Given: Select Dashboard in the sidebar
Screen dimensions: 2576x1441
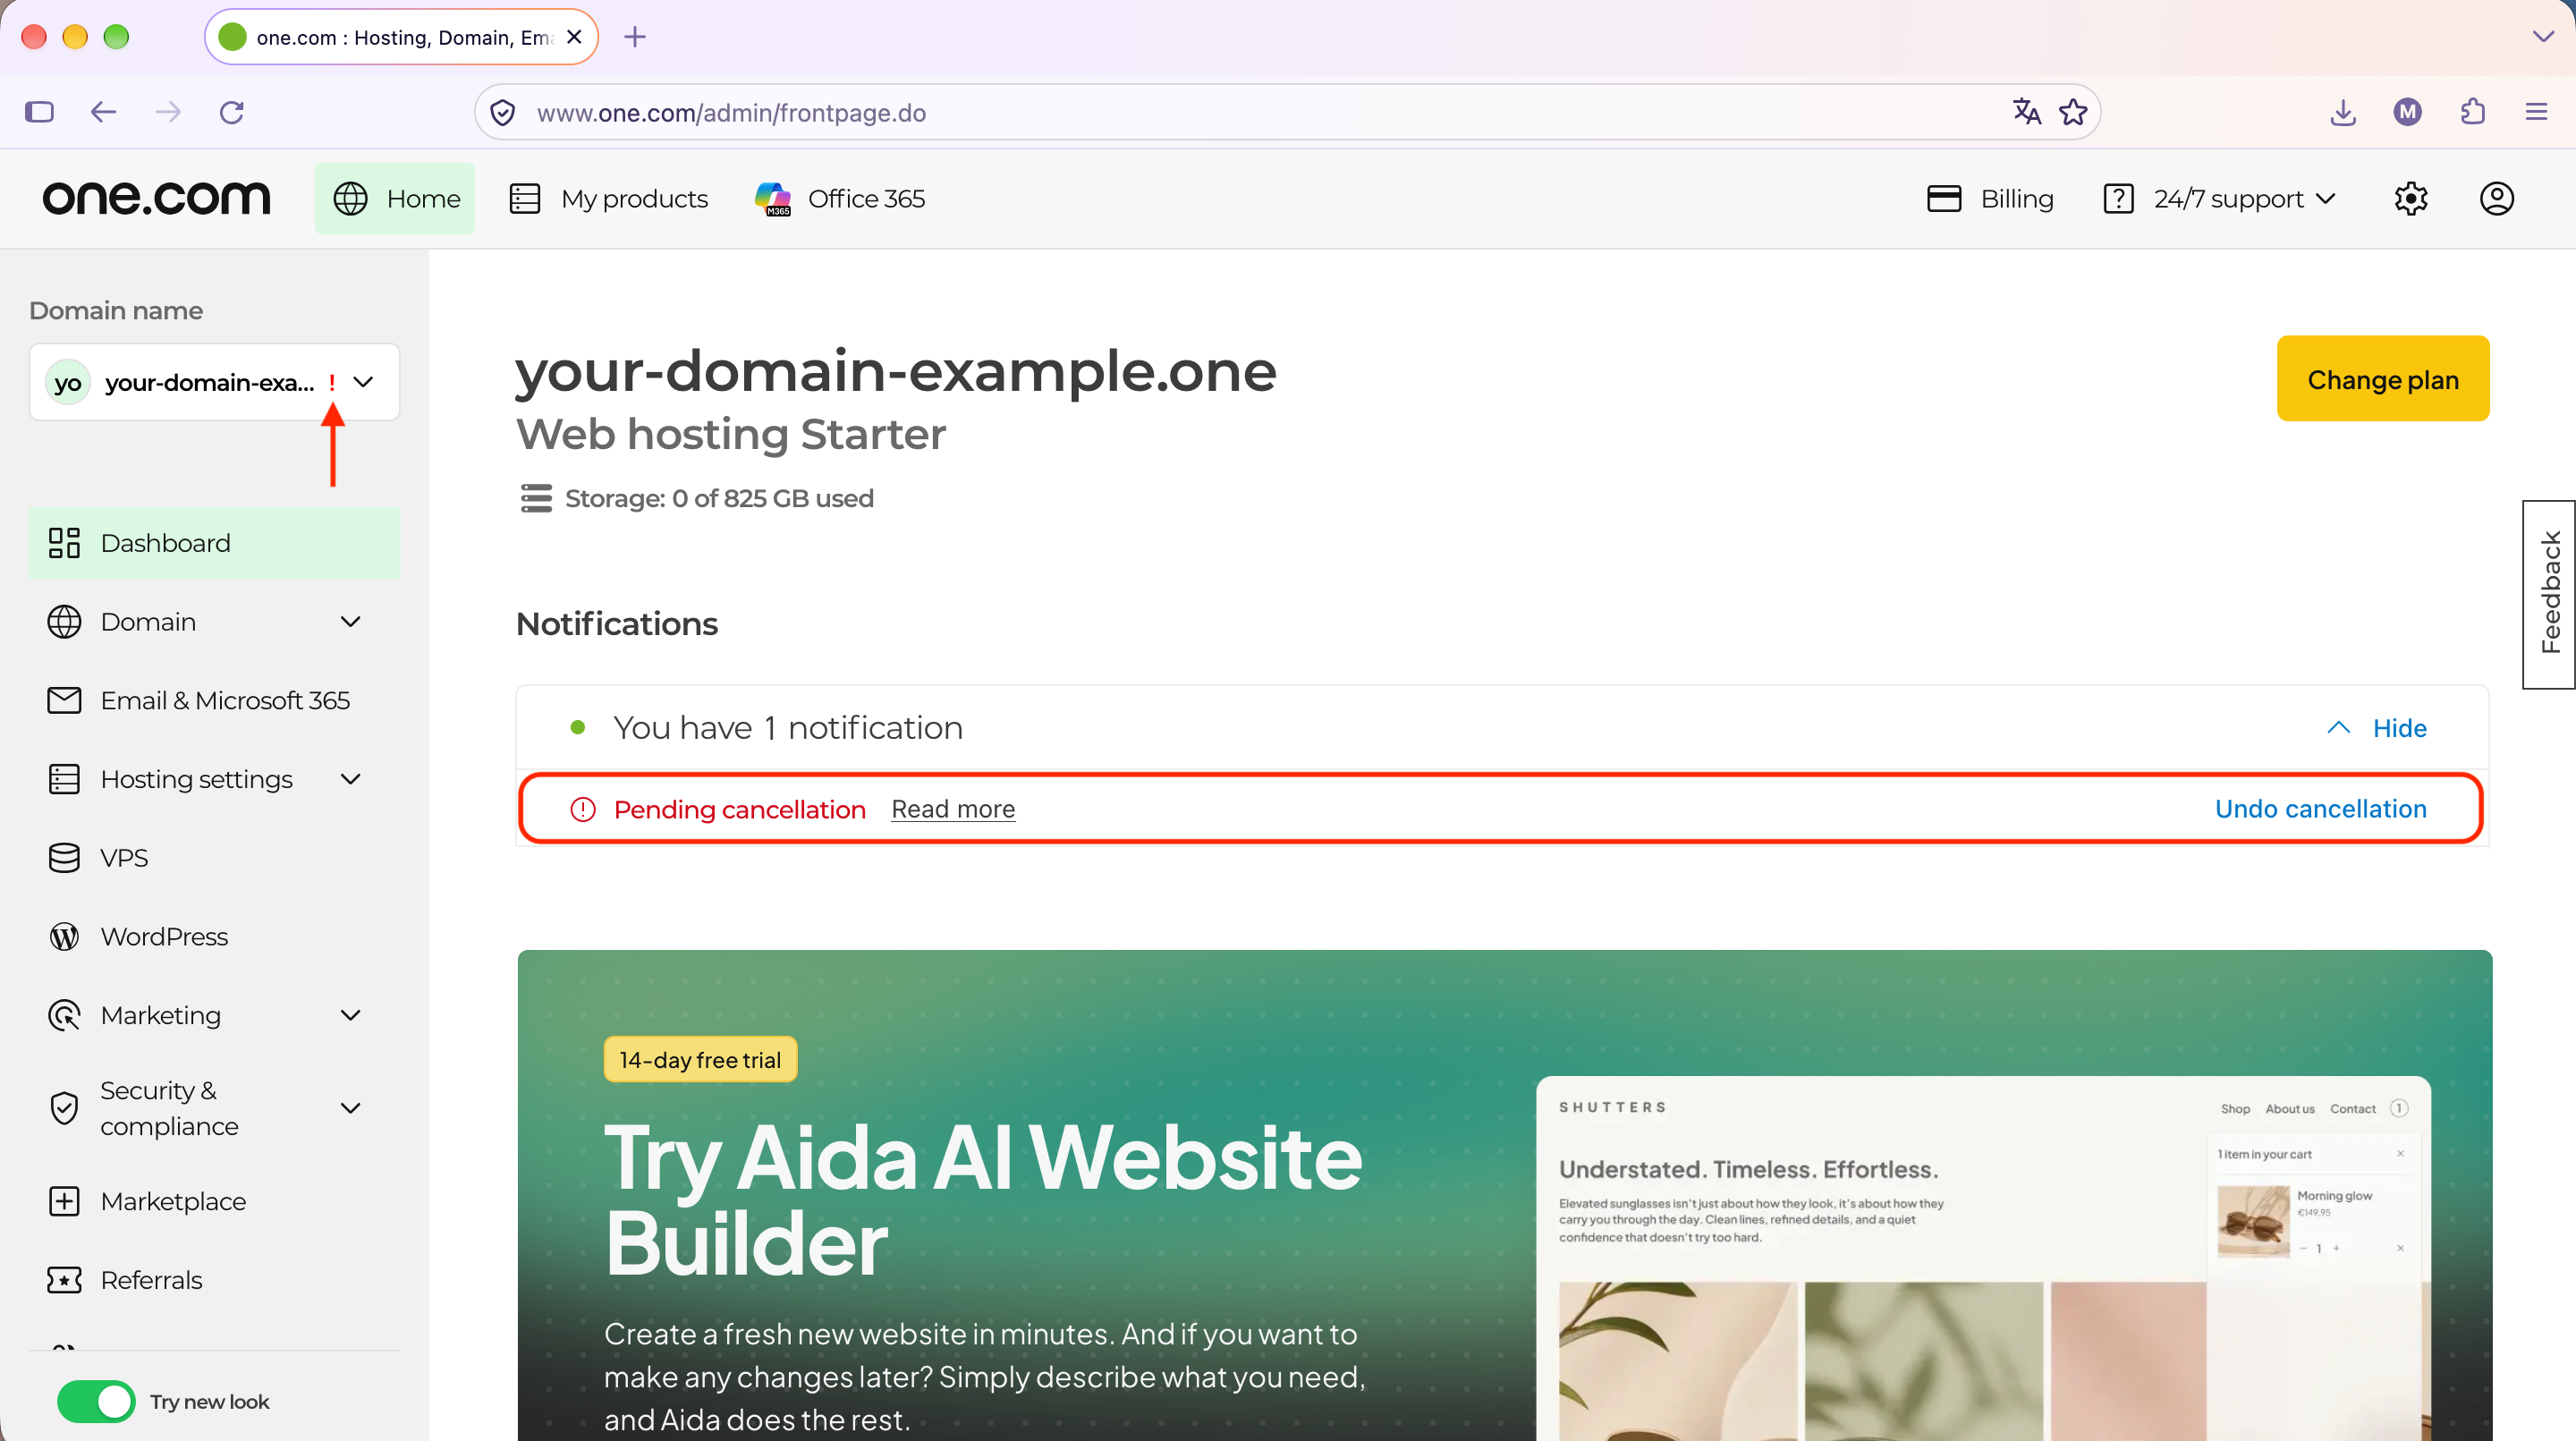Looking at the screenshot, I should 214,543.
